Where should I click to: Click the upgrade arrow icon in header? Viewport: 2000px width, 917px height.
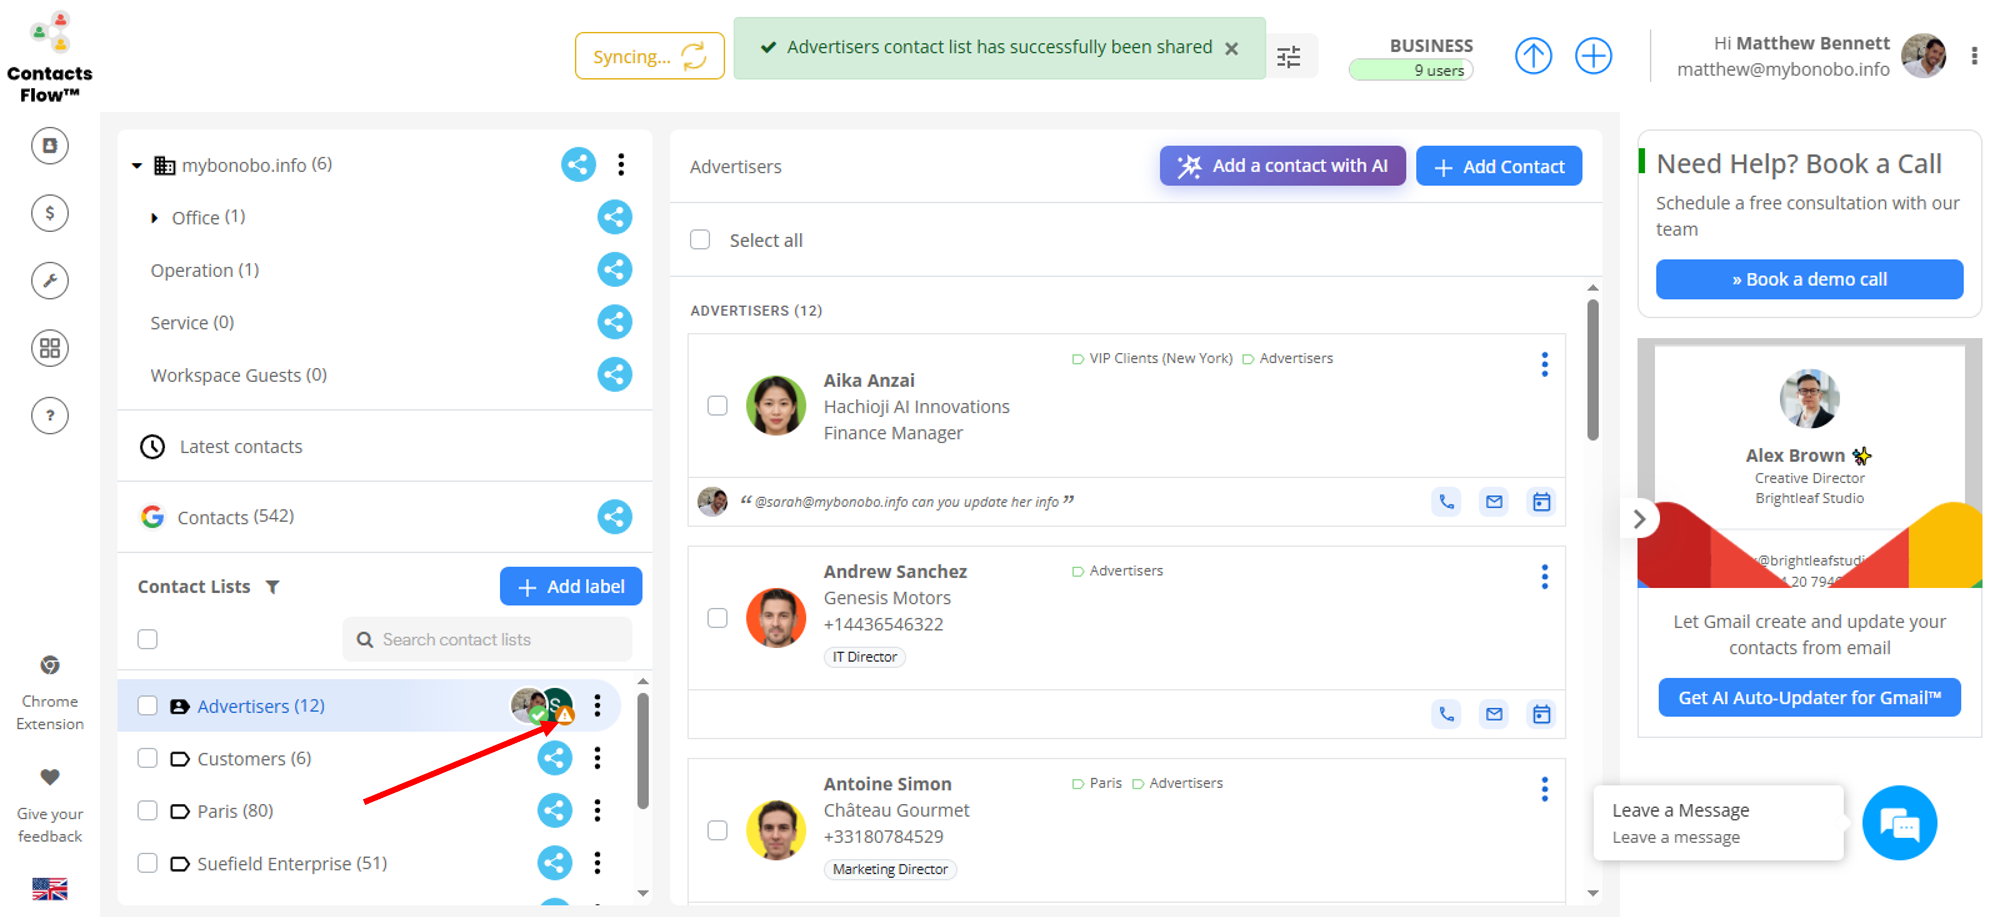tap(1533, 56)
